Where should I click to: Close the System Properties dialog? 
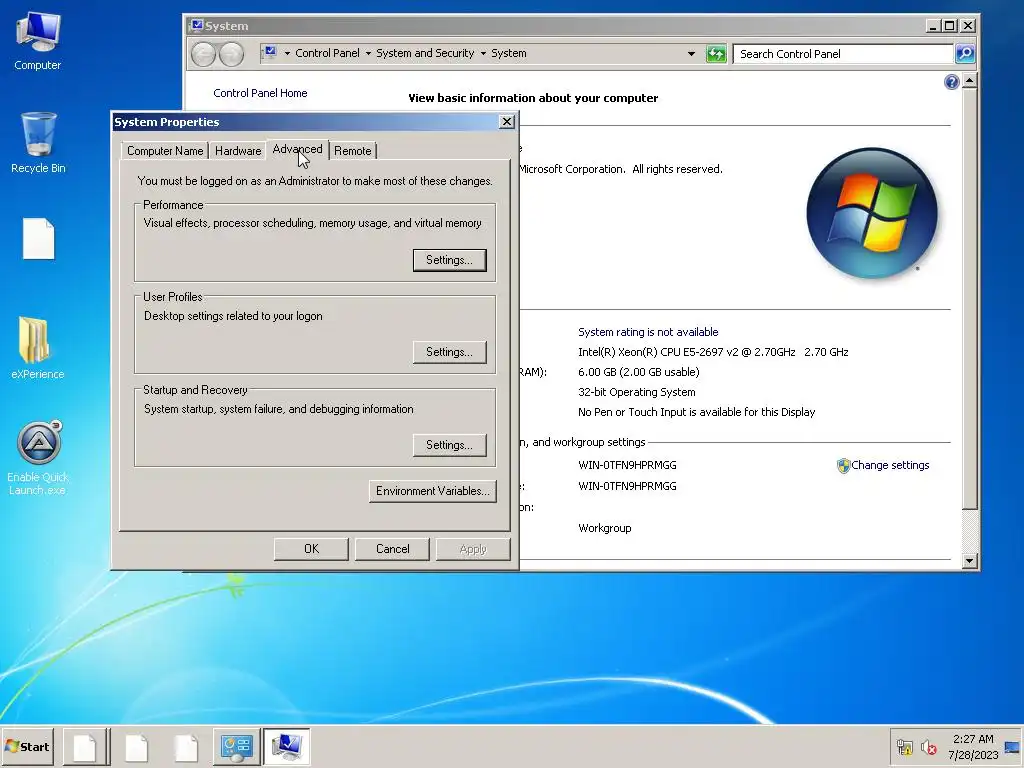point(506,122)
